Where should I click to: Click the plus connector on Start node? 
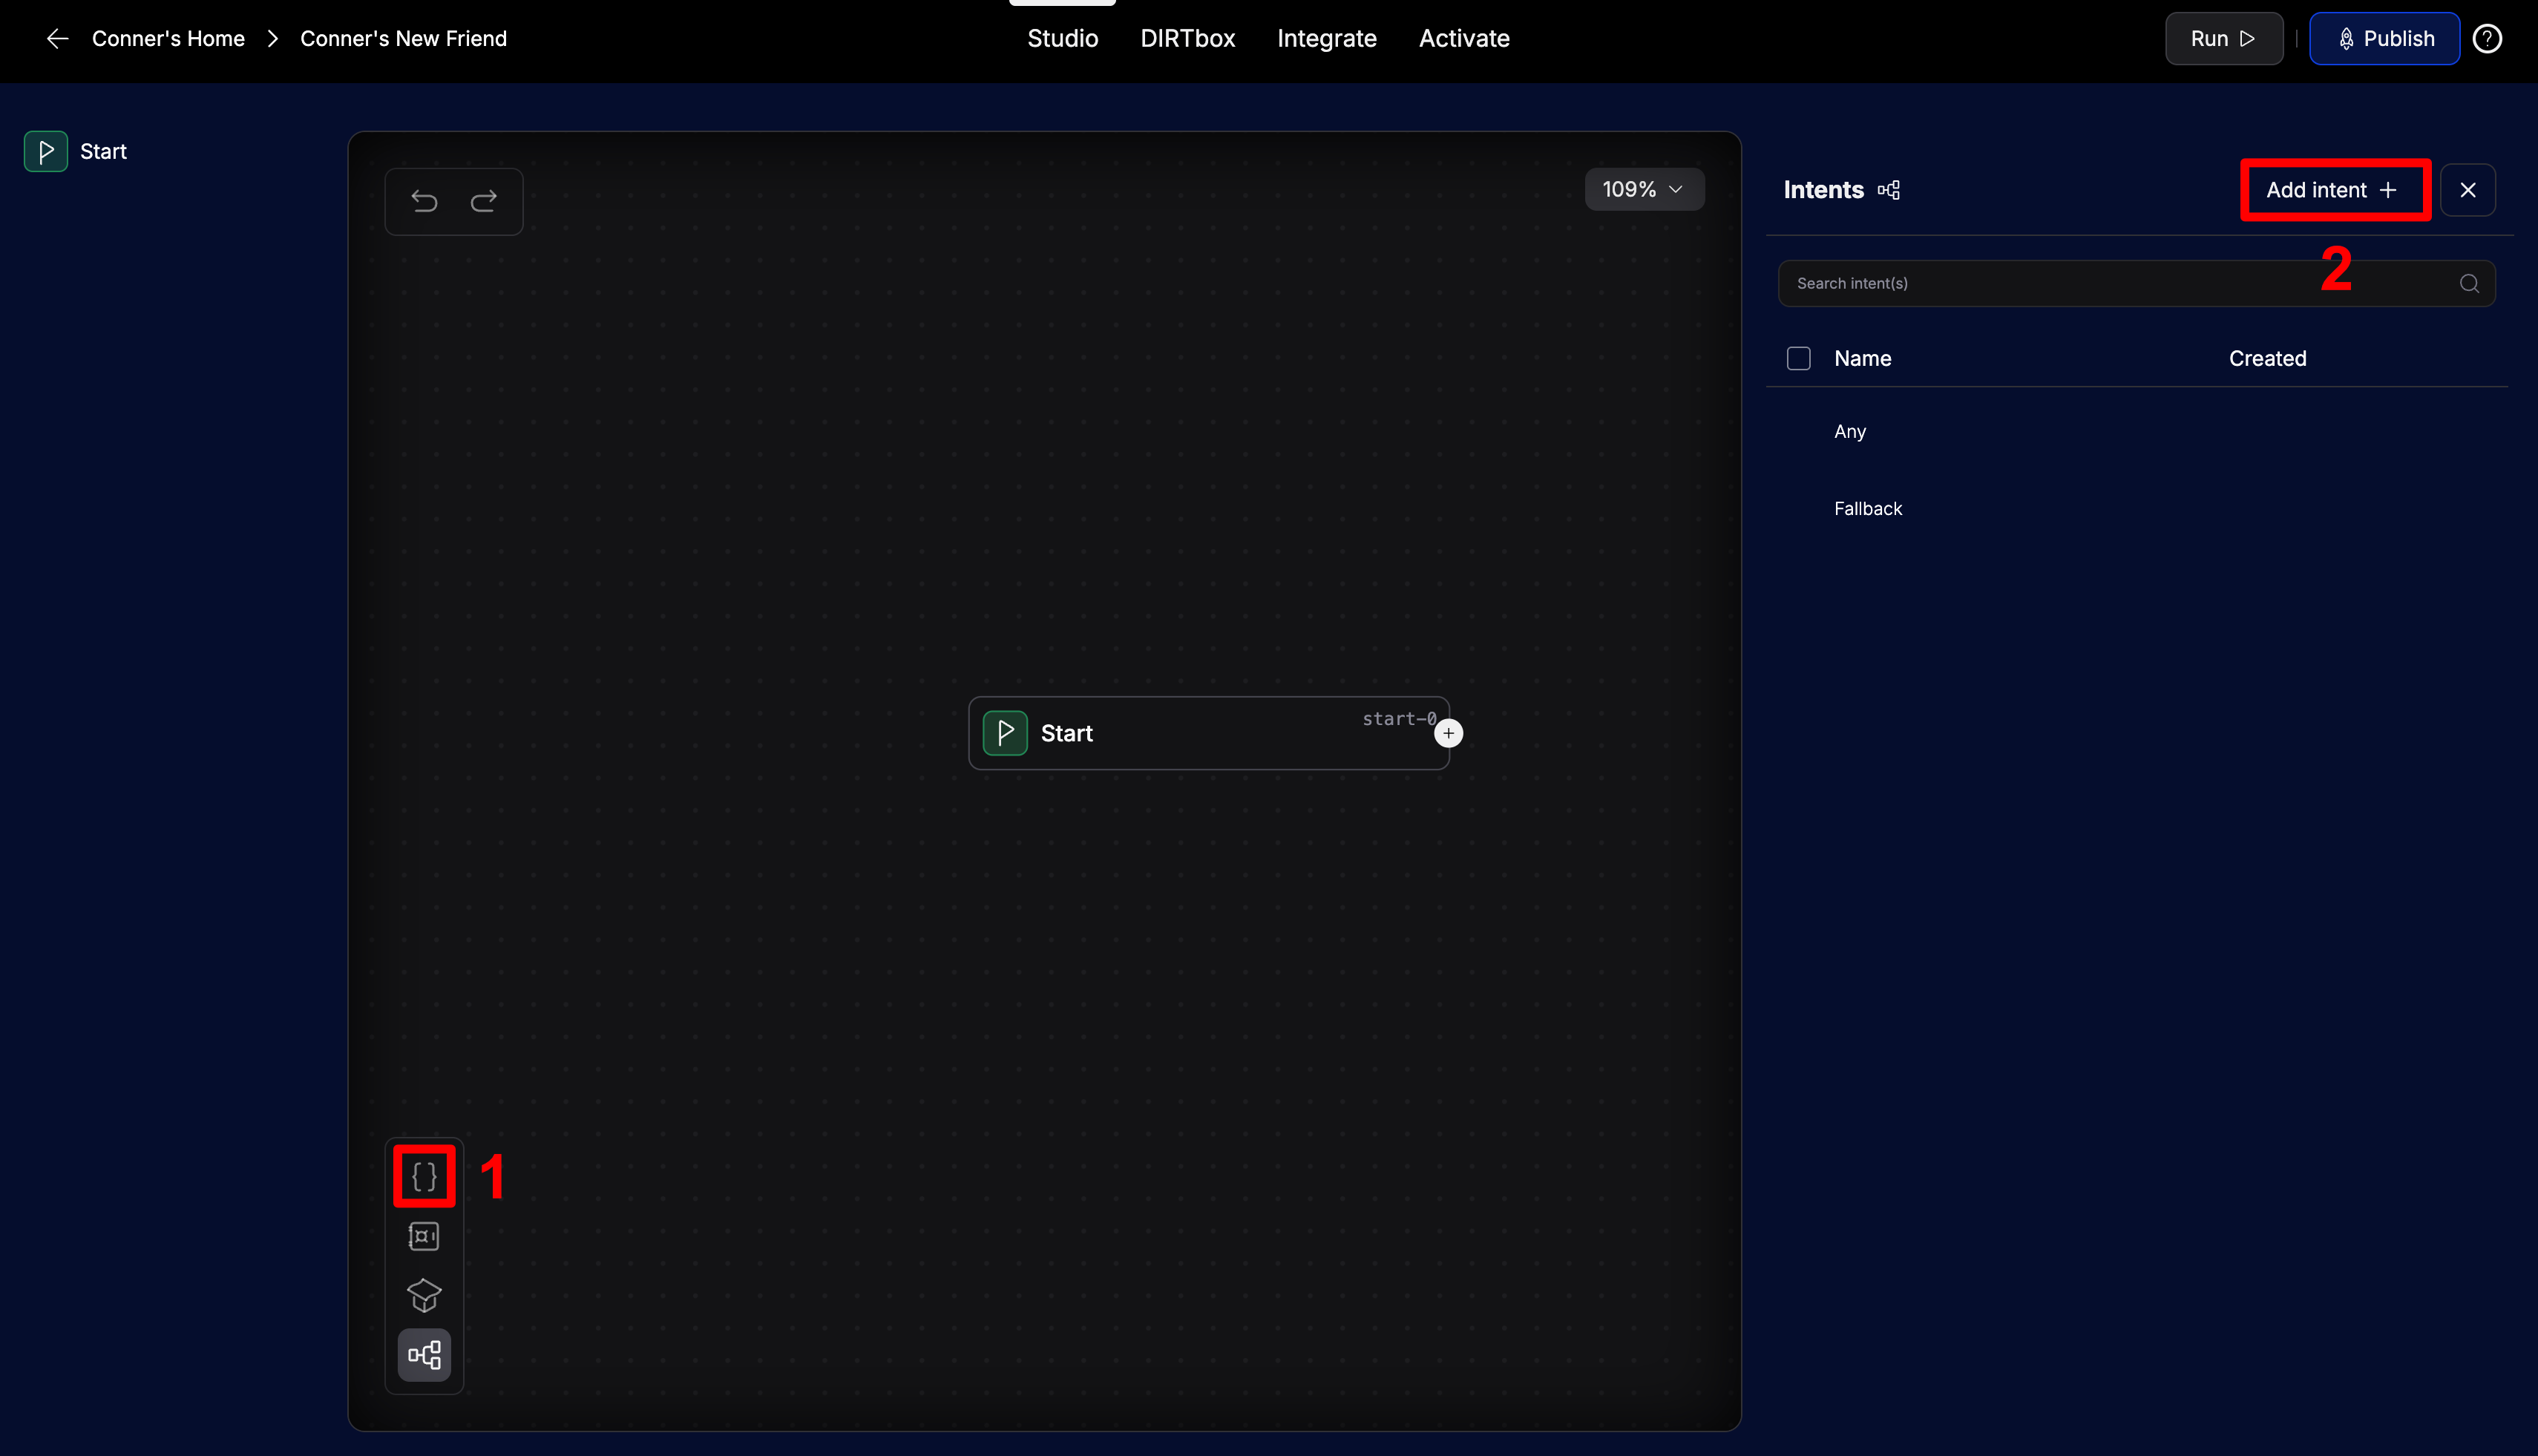pos(1448,734)
